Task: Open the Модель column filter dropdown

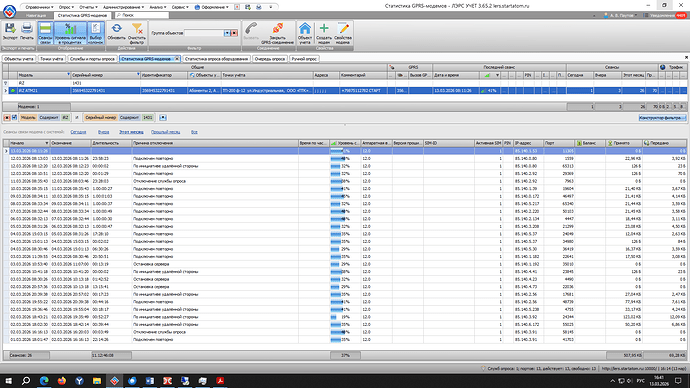Action: coord(68,74)
